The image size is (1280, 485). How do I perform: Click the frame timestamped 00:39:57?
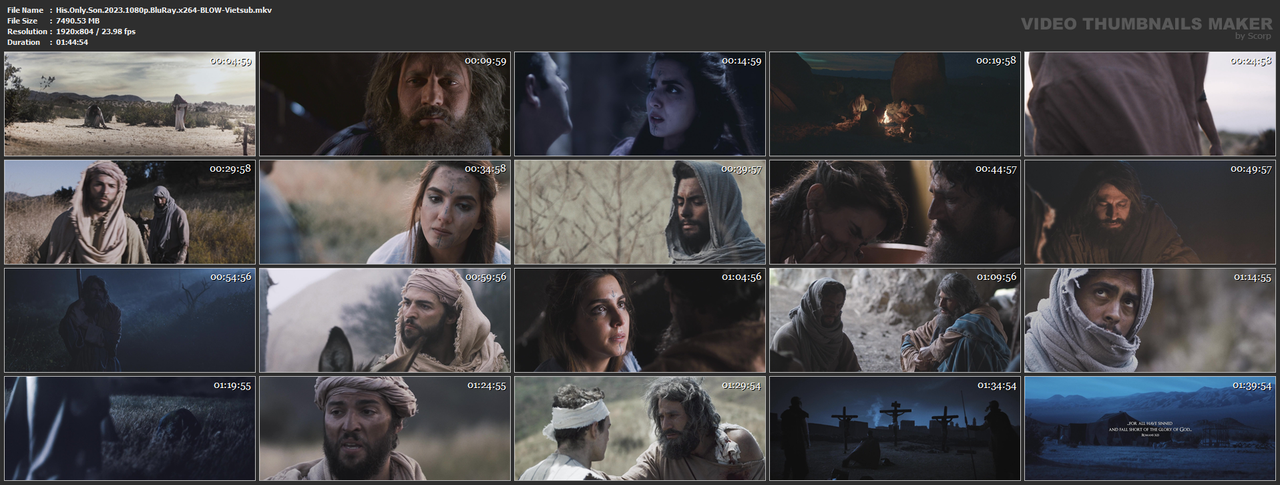point(640,212)
